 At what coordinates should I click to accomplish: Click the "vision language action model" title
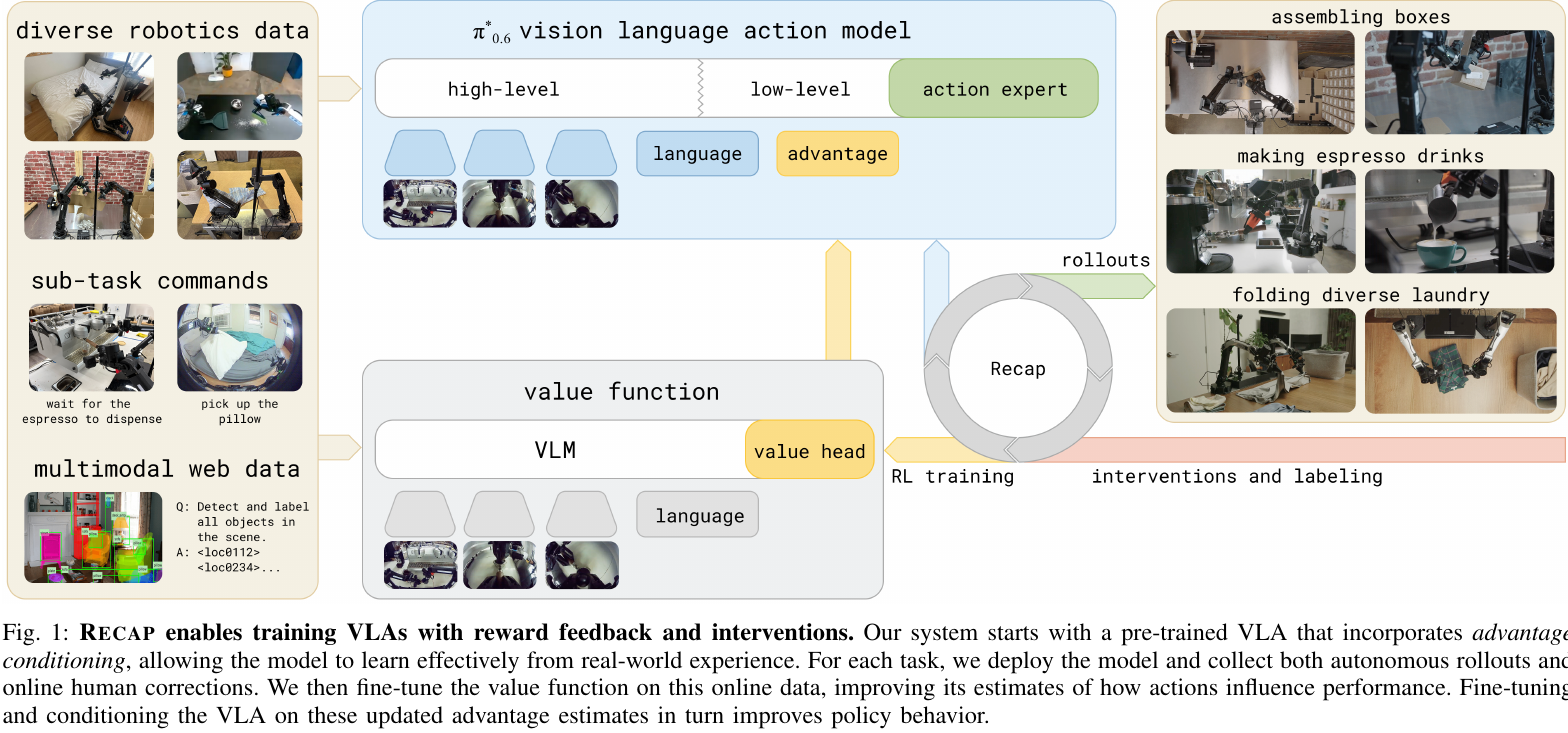715,31
